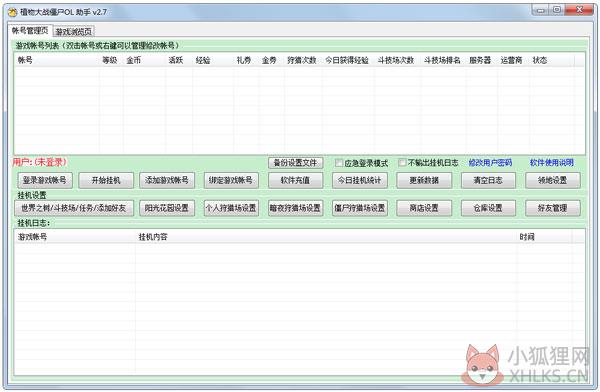
Task: Click the 备份设置文件 button
Action: coord(295,163)
